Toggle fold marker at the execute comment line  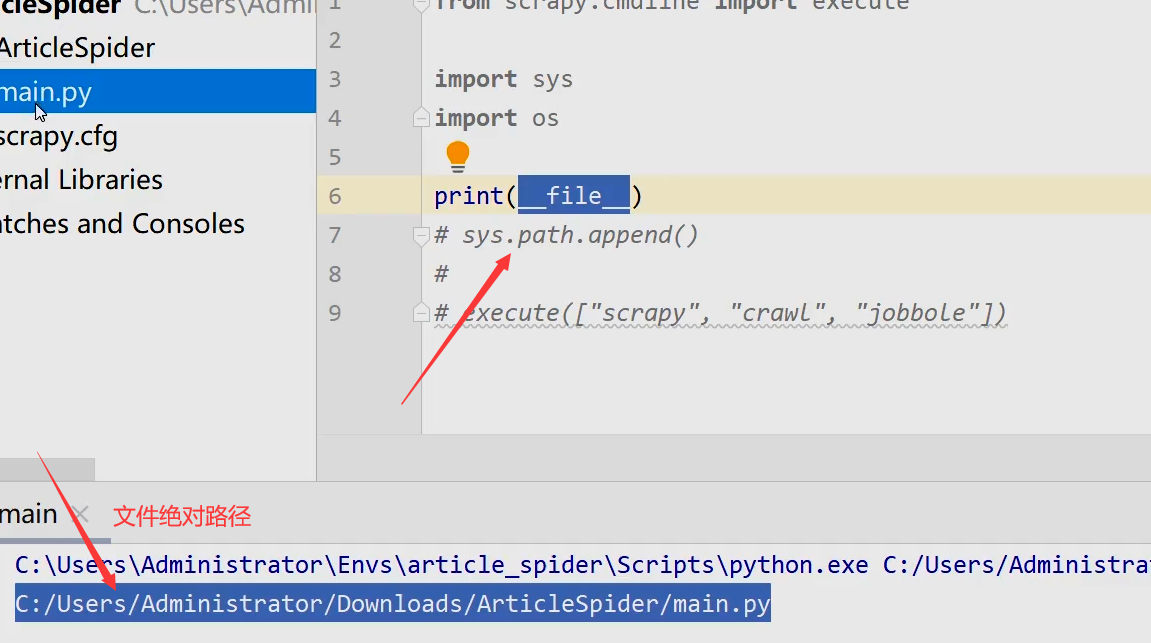[422, 313]
